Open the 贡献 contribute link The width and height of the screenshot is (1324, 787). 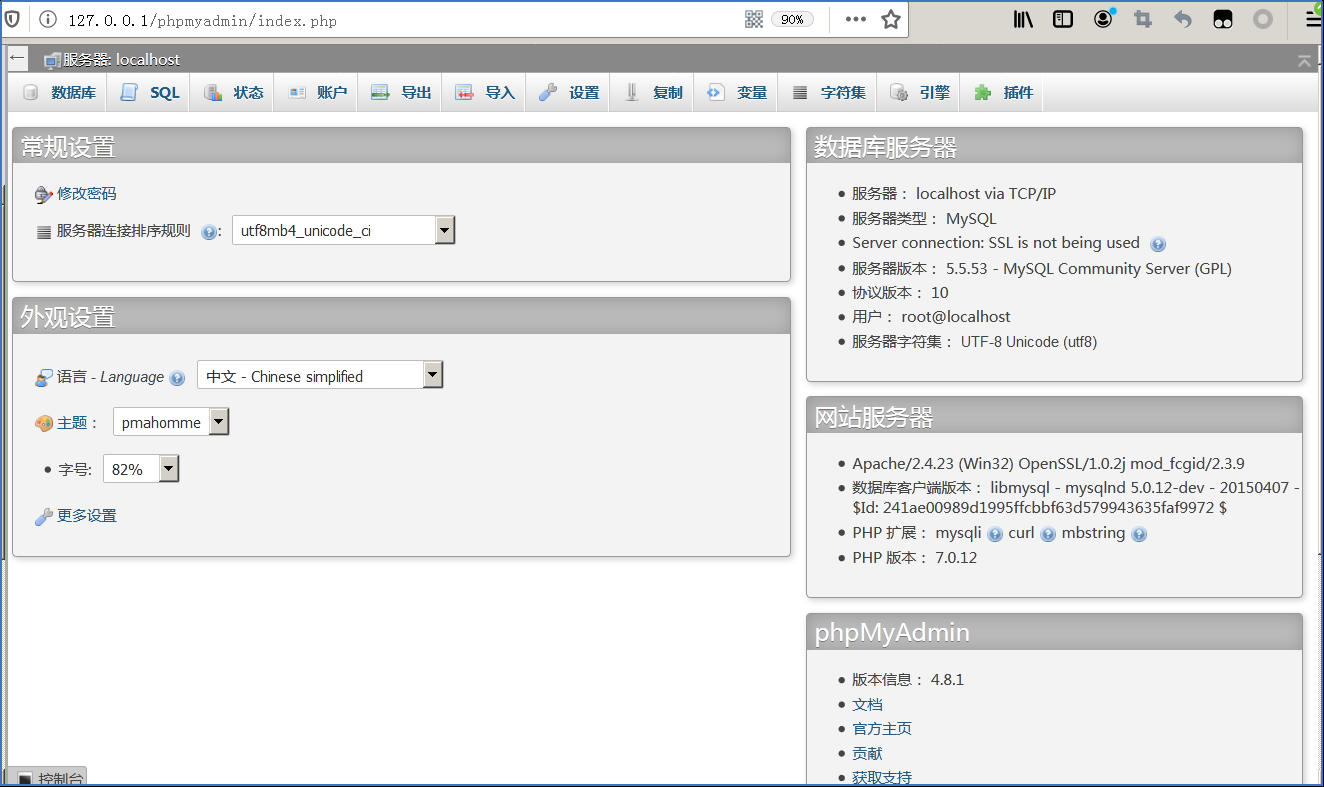[x=867, y=753]
